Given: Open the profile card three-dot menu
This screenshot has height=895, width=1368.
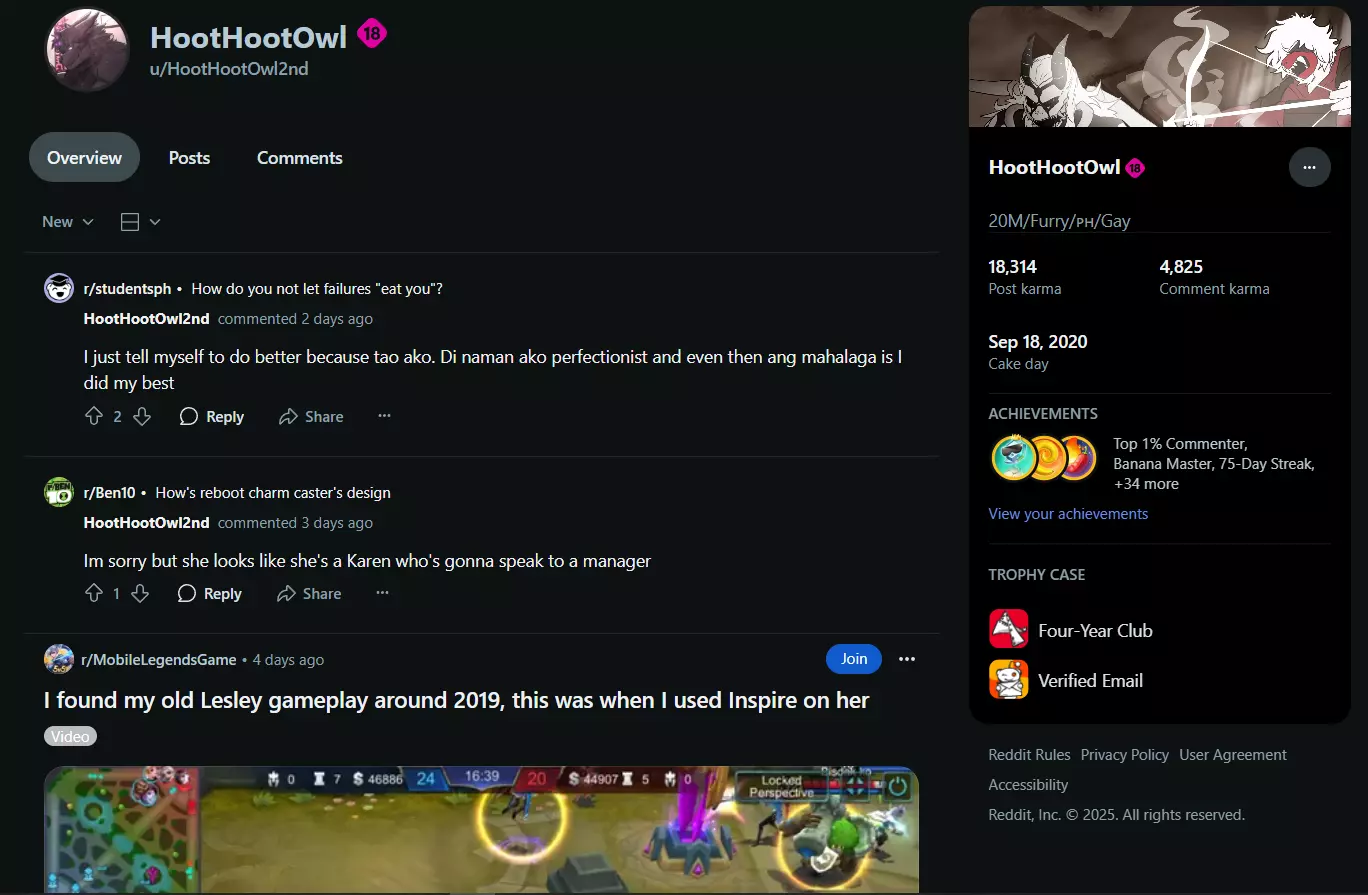Looking at the screenshot, I should click(1309, 167).
